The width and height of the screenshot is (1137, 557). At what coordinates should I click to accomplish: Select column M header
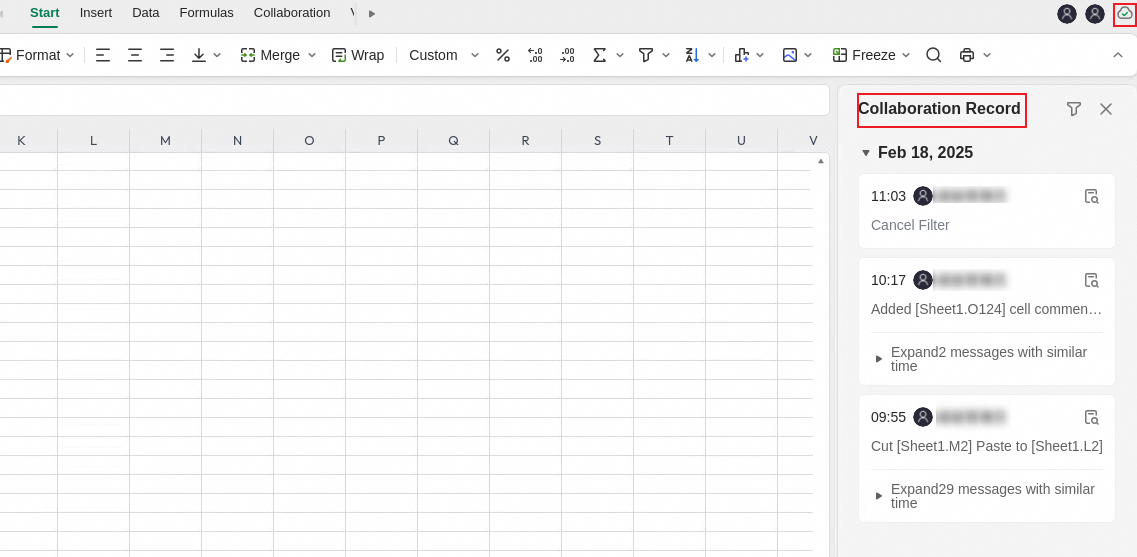pos(165,141)
